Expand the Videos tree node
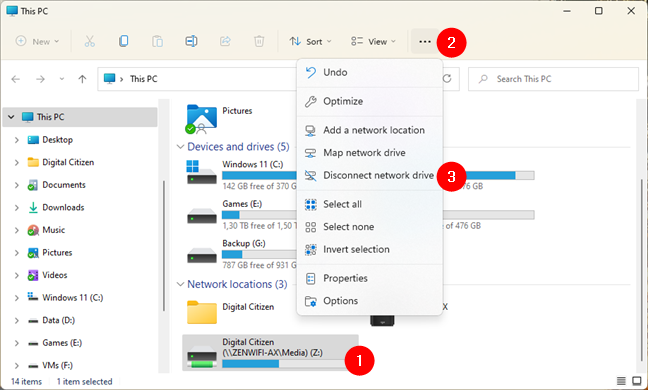 coord(17,276)
